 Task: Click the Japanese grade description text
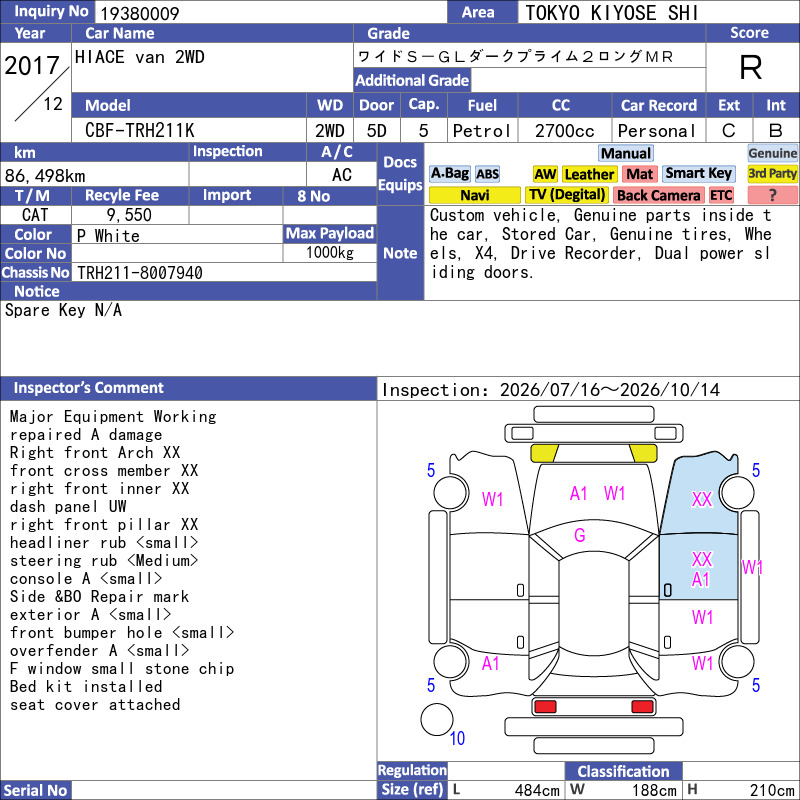(515, 56)
